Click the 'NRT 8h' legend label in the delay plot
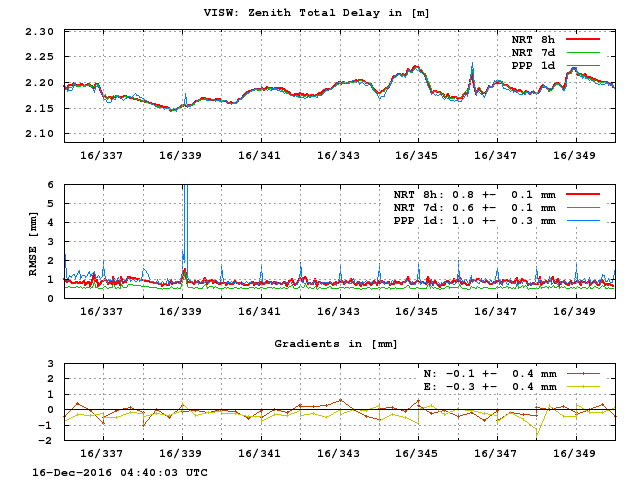640x480 pixels. [x=533, y=40]
